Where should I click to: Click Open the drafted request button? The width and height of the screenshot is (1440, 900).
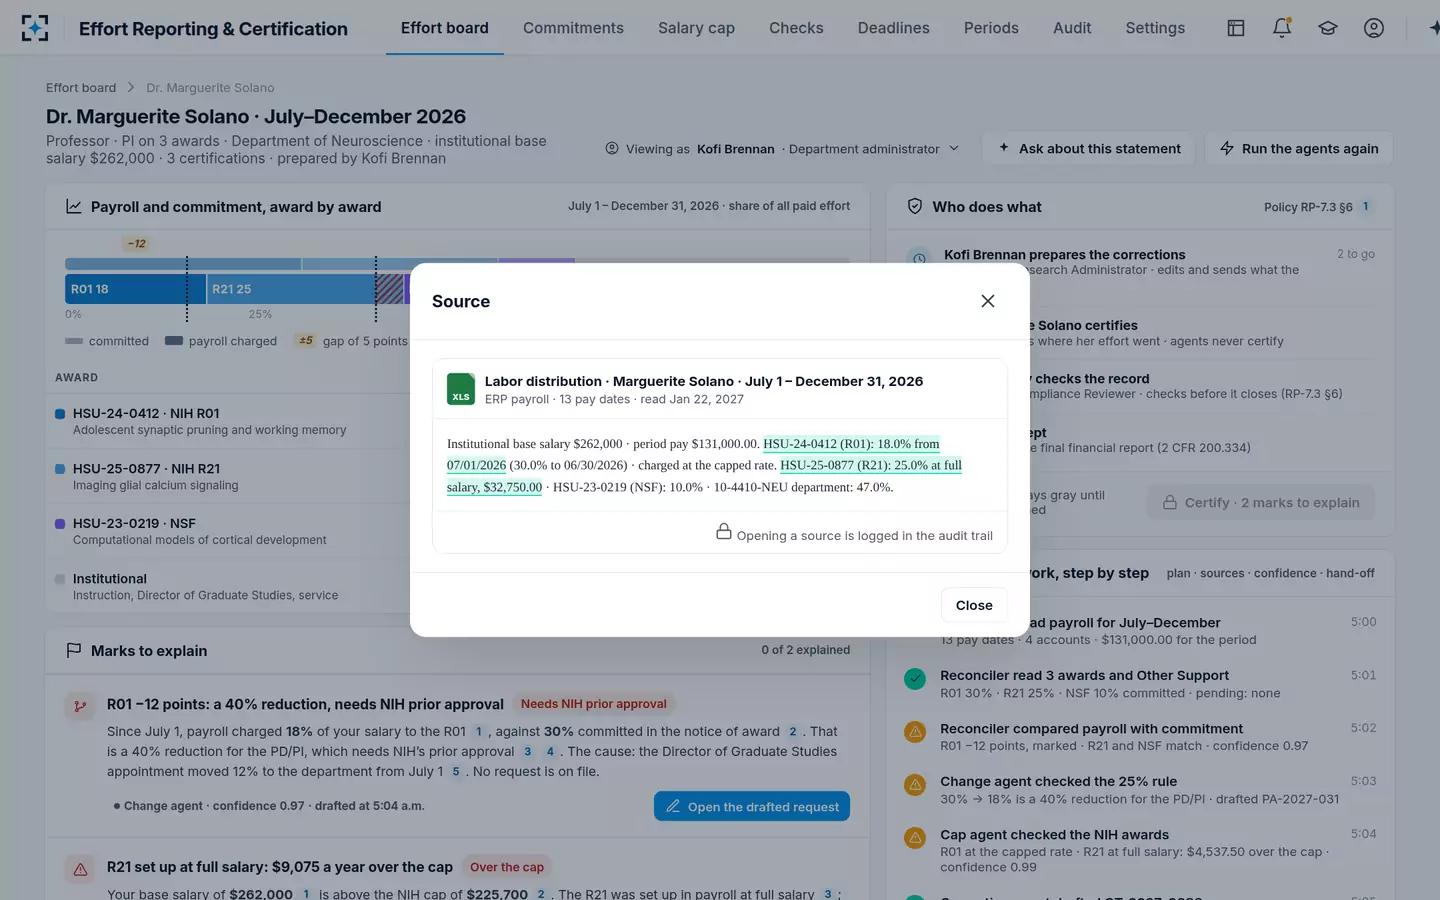[752, 807]
